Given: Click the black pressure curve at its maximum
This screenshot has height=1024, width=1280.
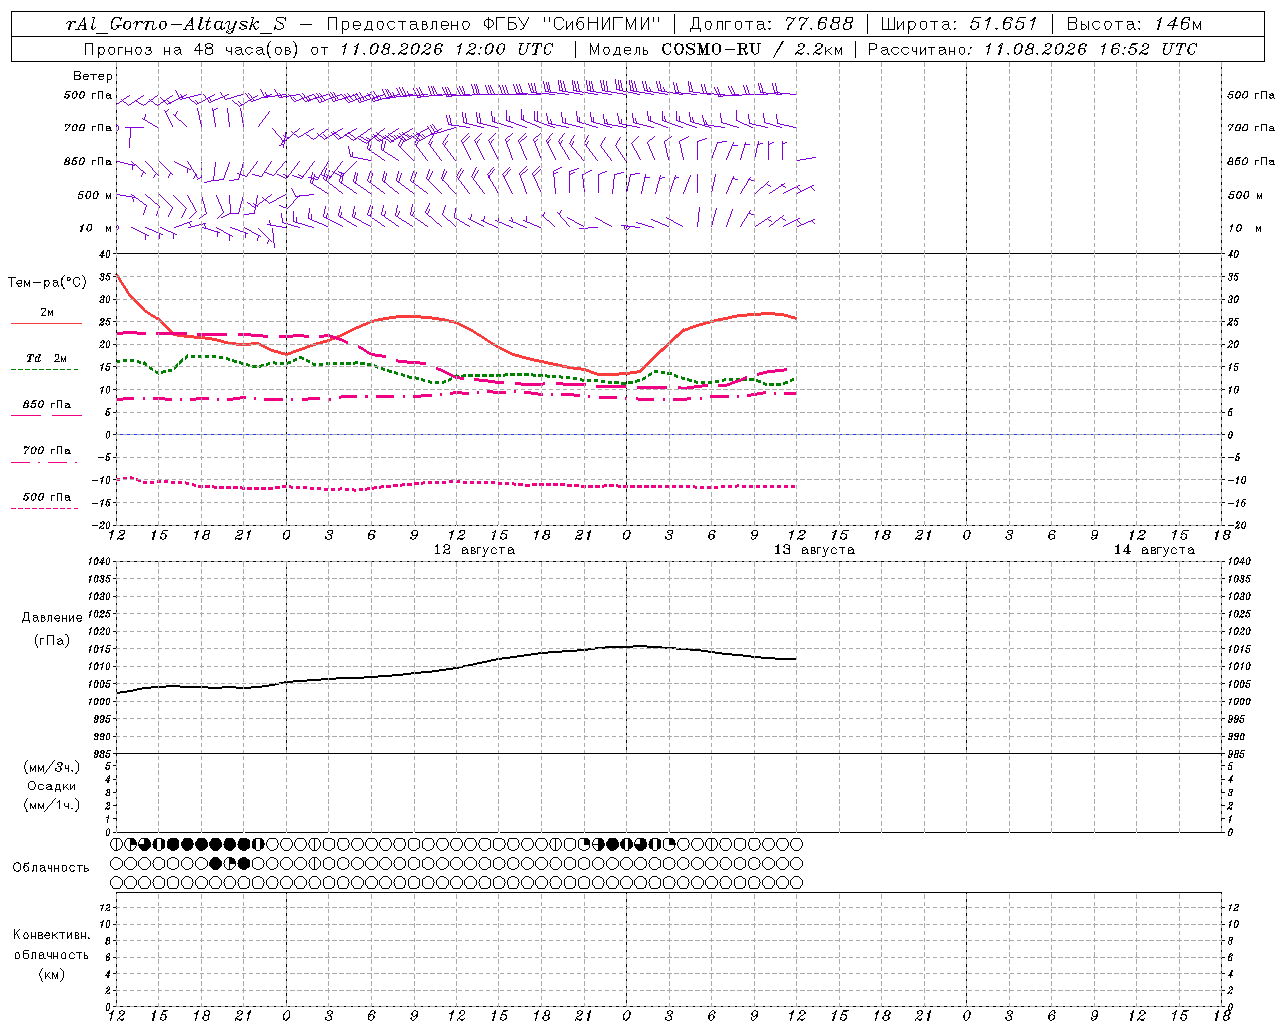Looking at the screenshot, I should [638, 646].
